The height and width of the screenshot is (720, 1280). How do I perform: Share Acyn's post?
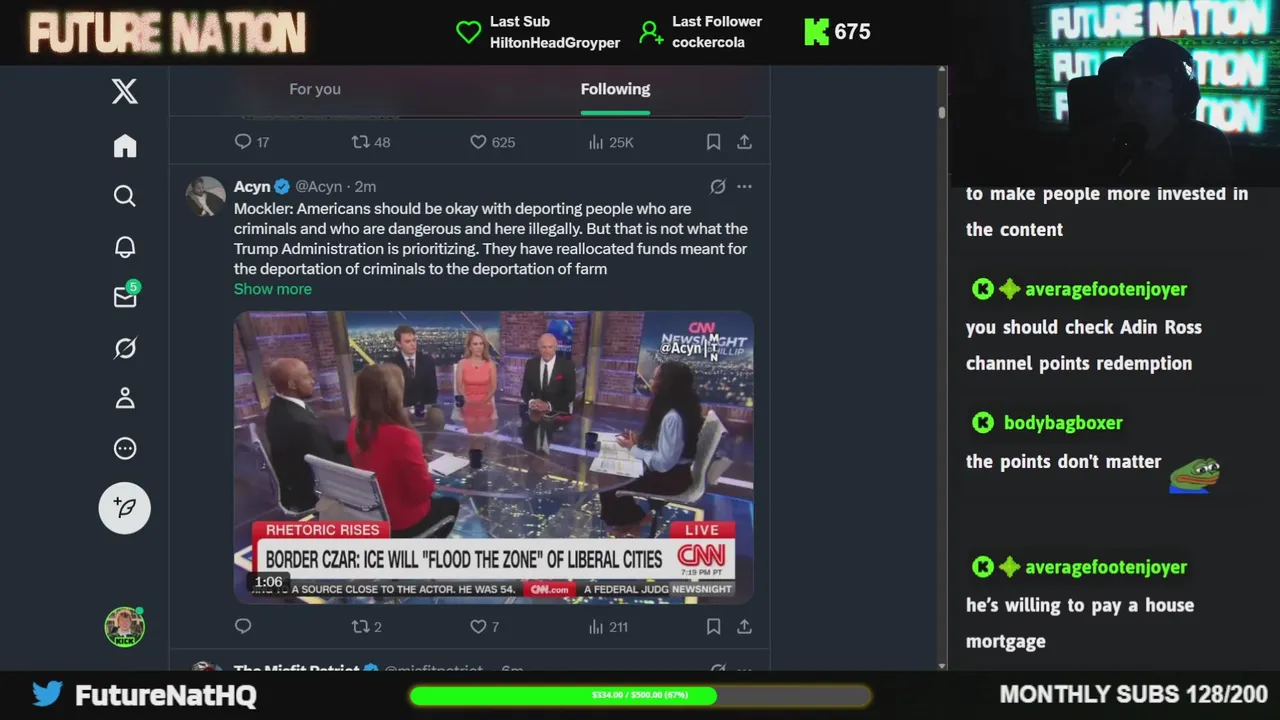pos(744,627)
